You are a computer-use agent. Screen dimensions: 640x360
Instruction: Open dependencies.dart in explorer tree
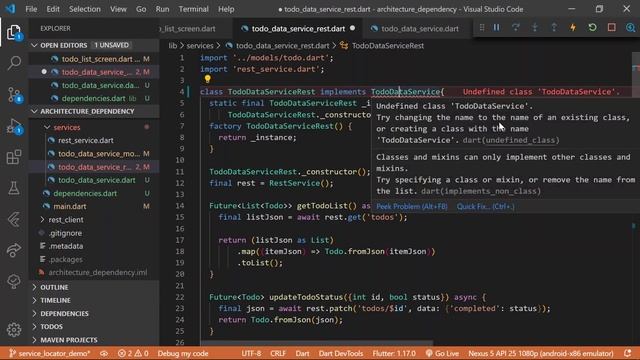pyautogui.click(x=85, y=193)
